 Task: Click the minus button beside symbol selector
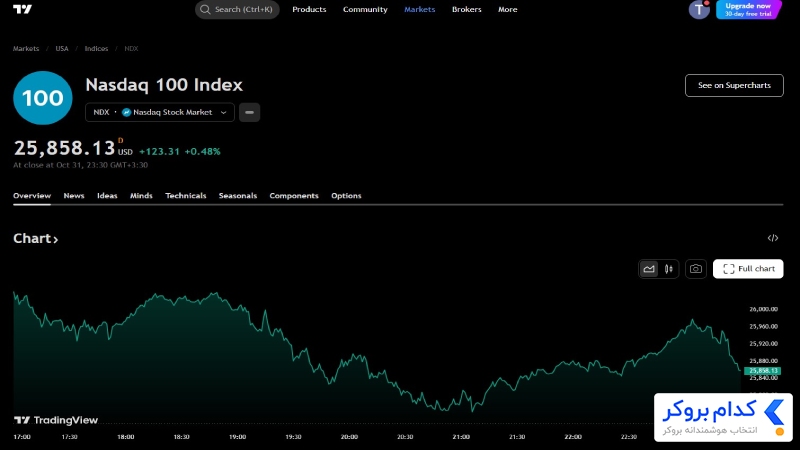[x=249, y=112]
